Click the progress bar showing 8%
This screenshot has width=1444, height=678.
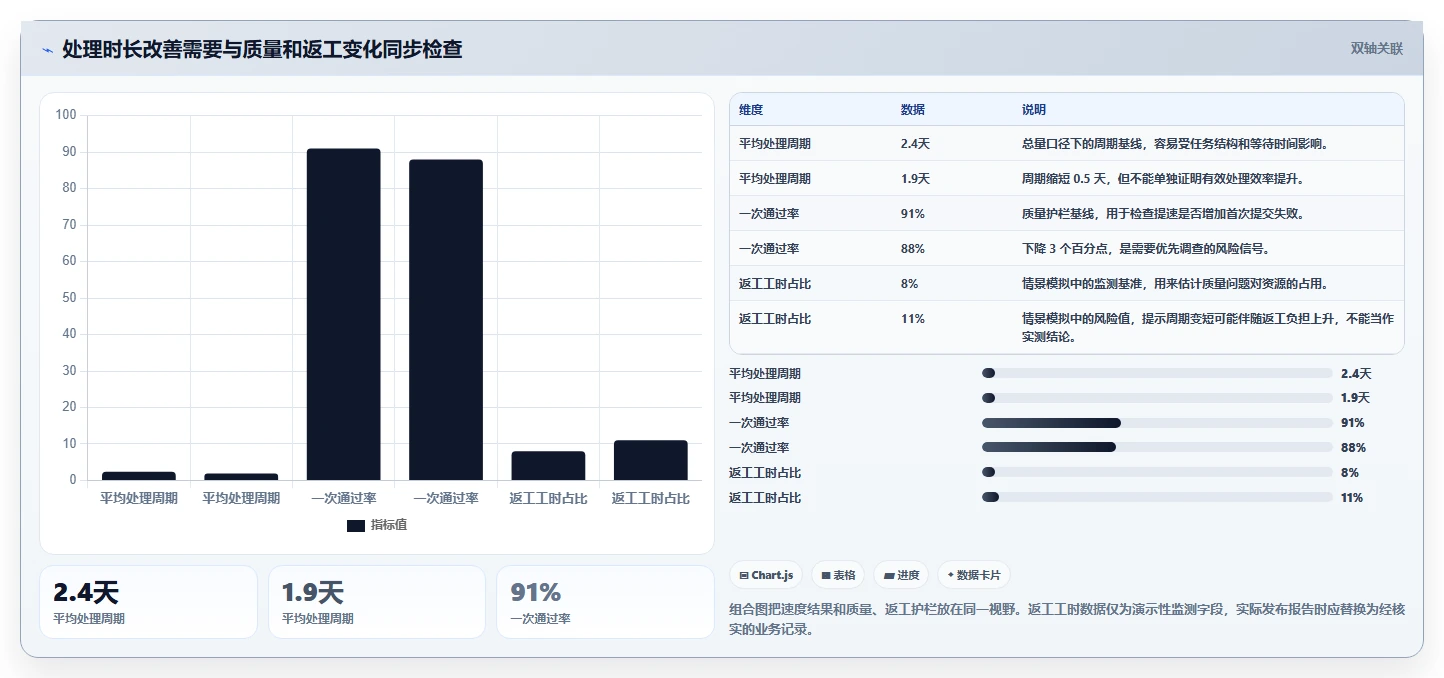coord(1157,472)
